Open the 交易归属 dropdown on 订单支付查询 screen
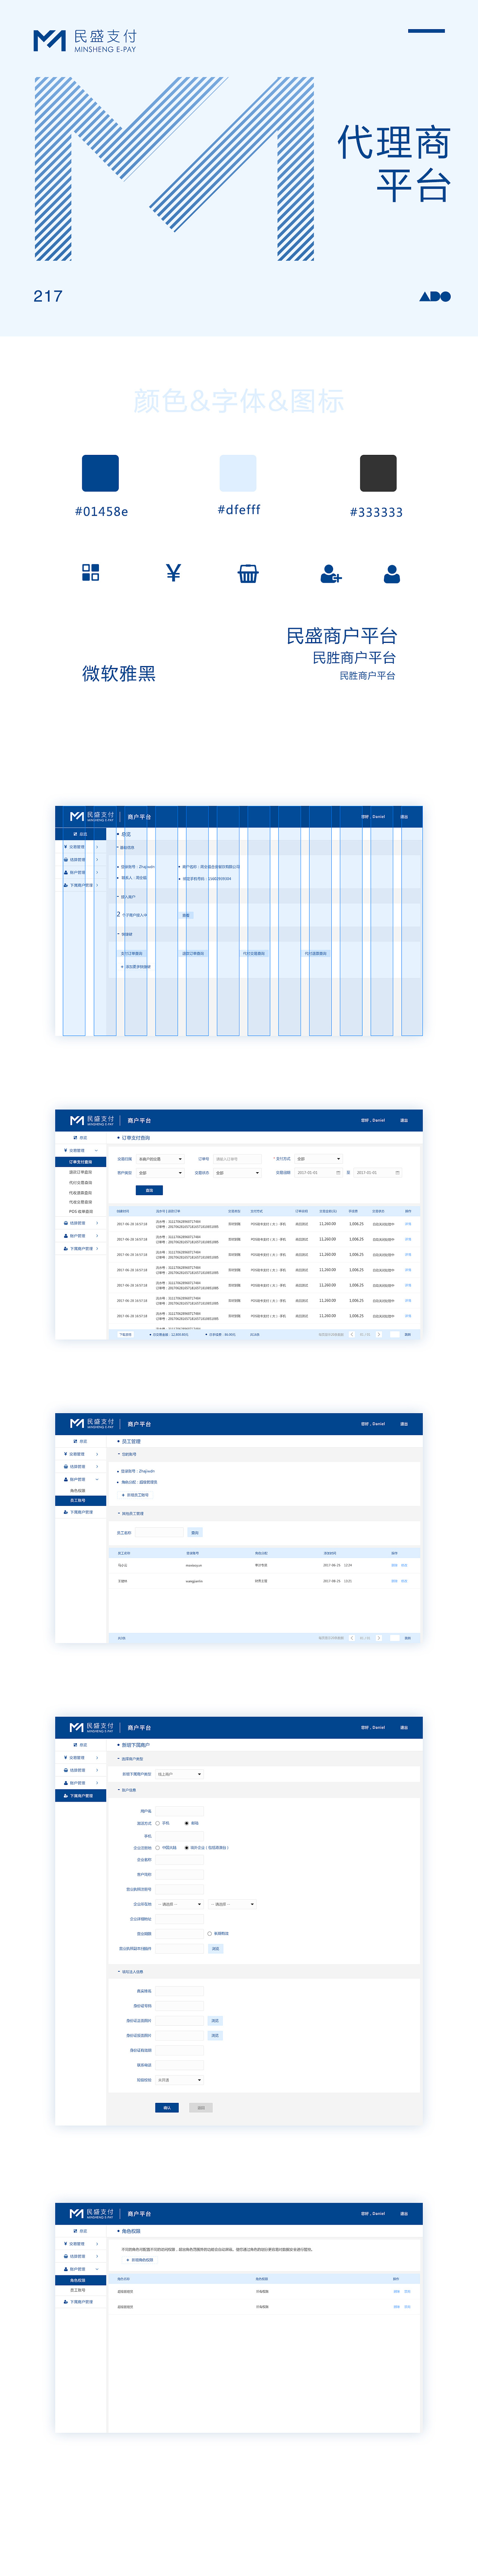478x2576 pixels. [160, 1159]
